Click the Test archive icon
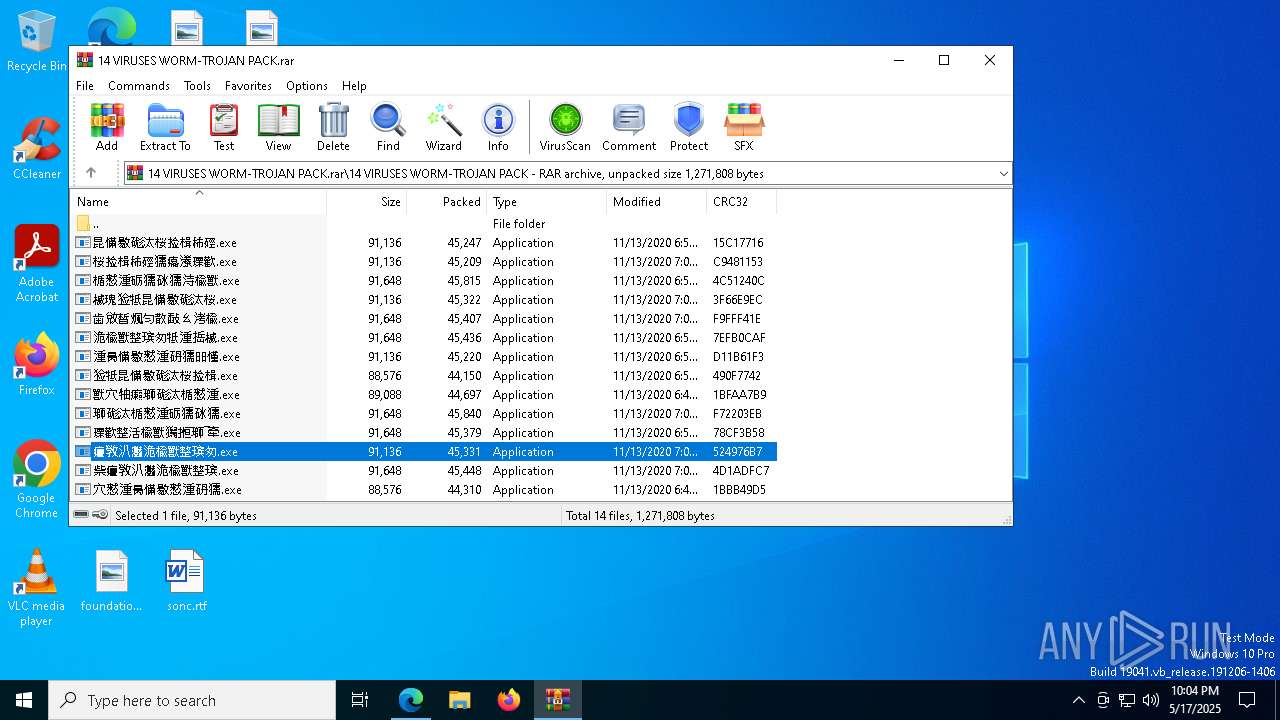Screen dimensions: 1280x720 click(224, 127)
